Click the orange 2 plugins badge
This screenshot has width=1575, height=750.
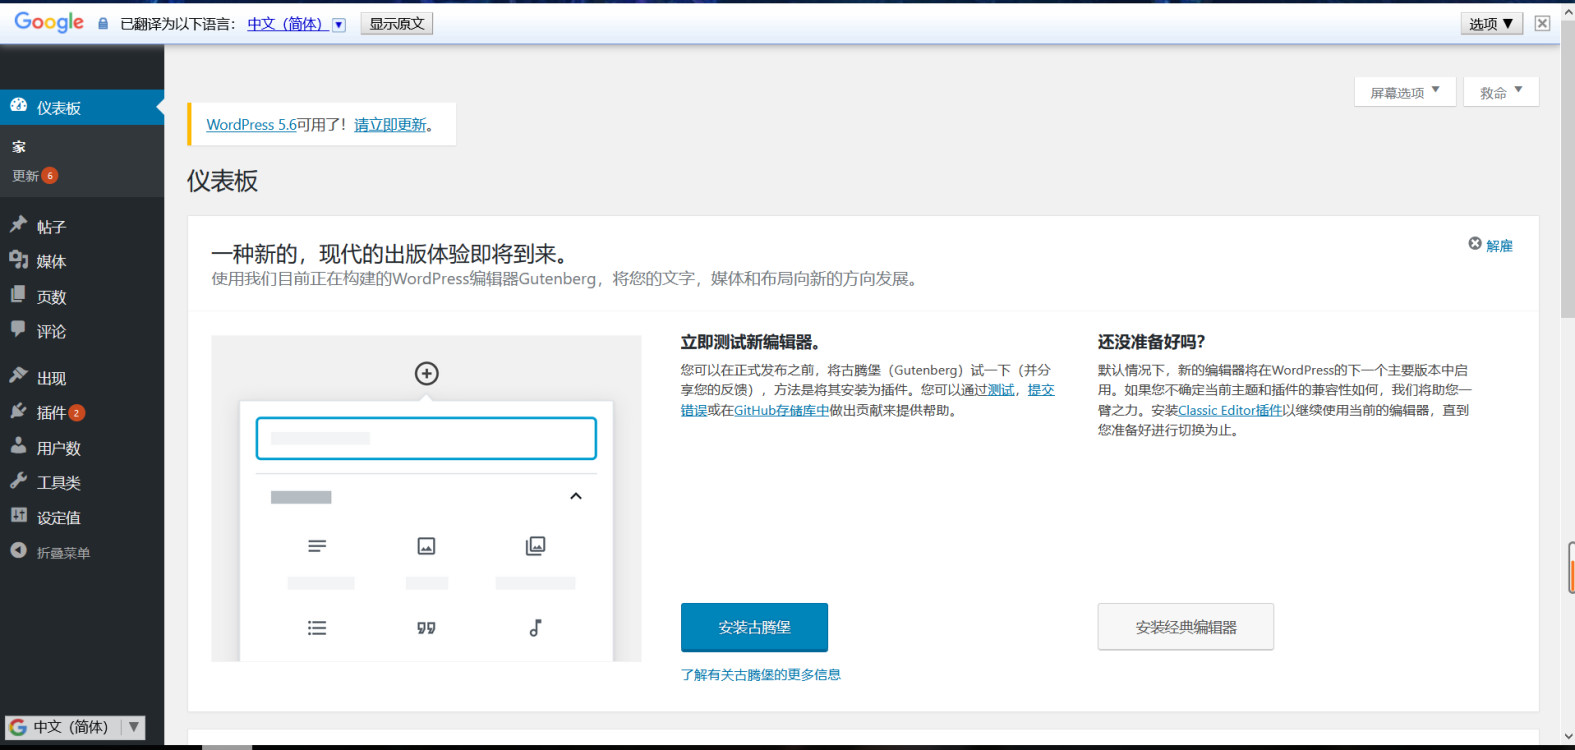(x=76, y=413)
